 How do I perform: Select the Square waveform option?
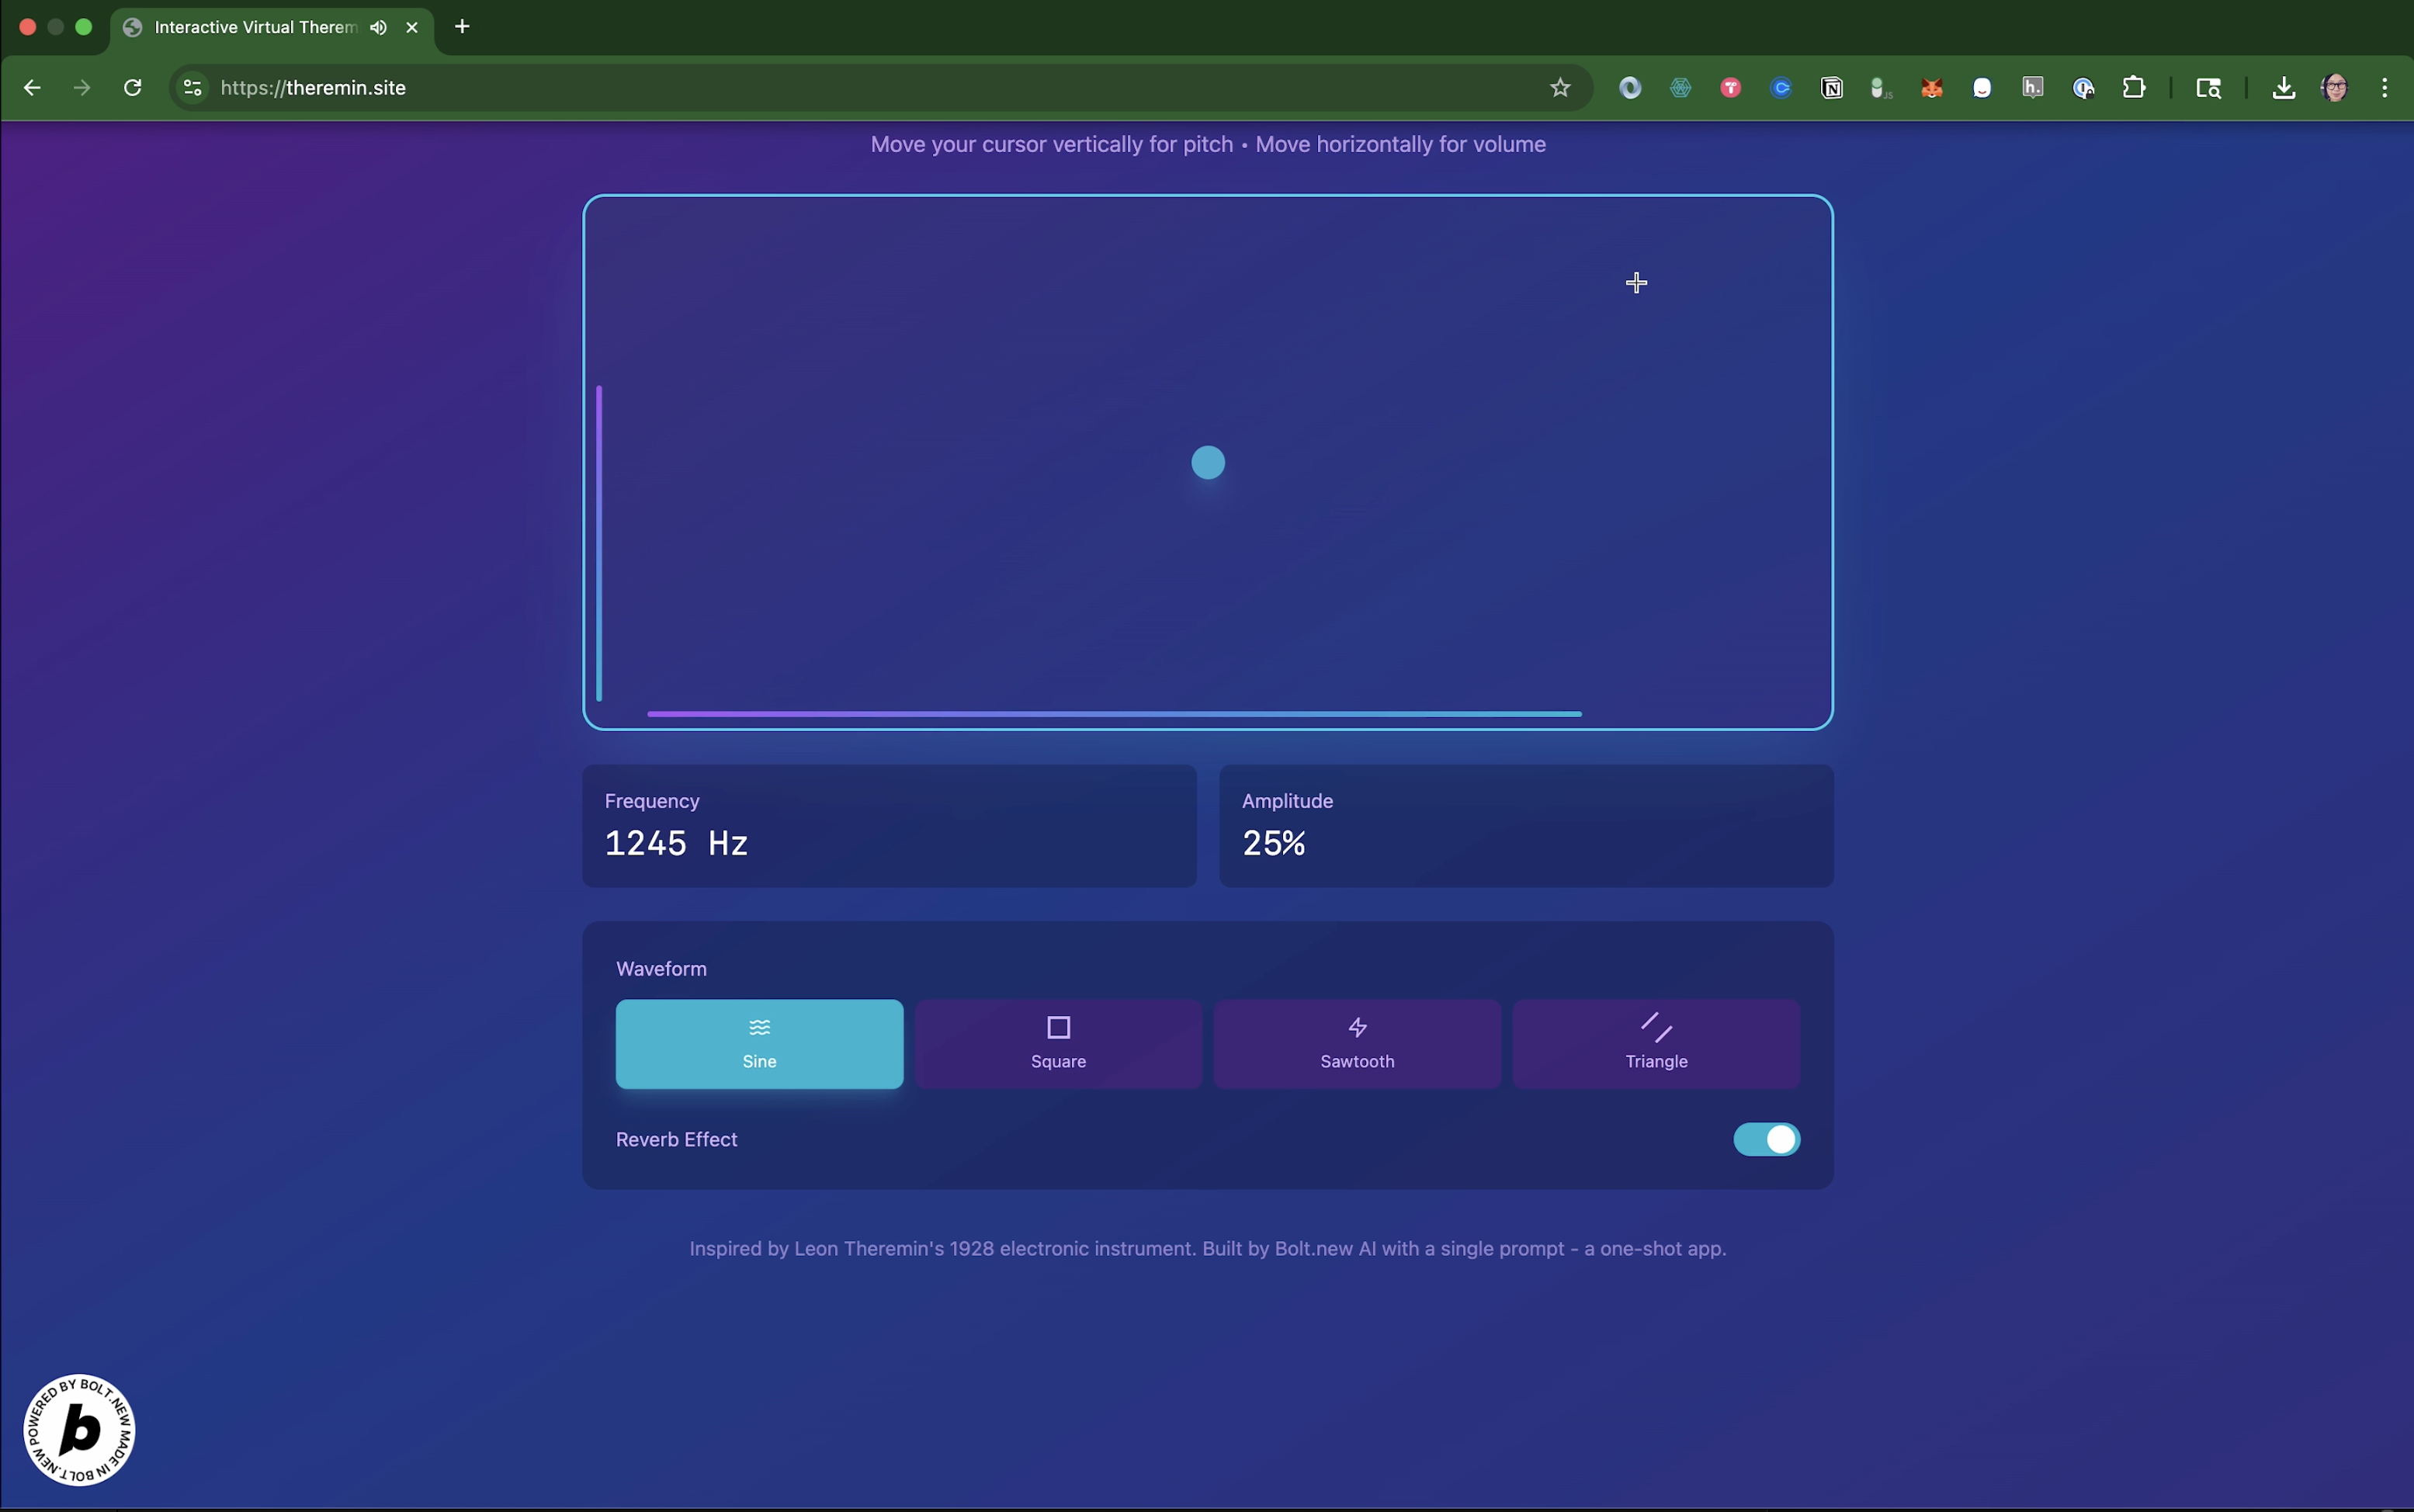point(1058,1043)
